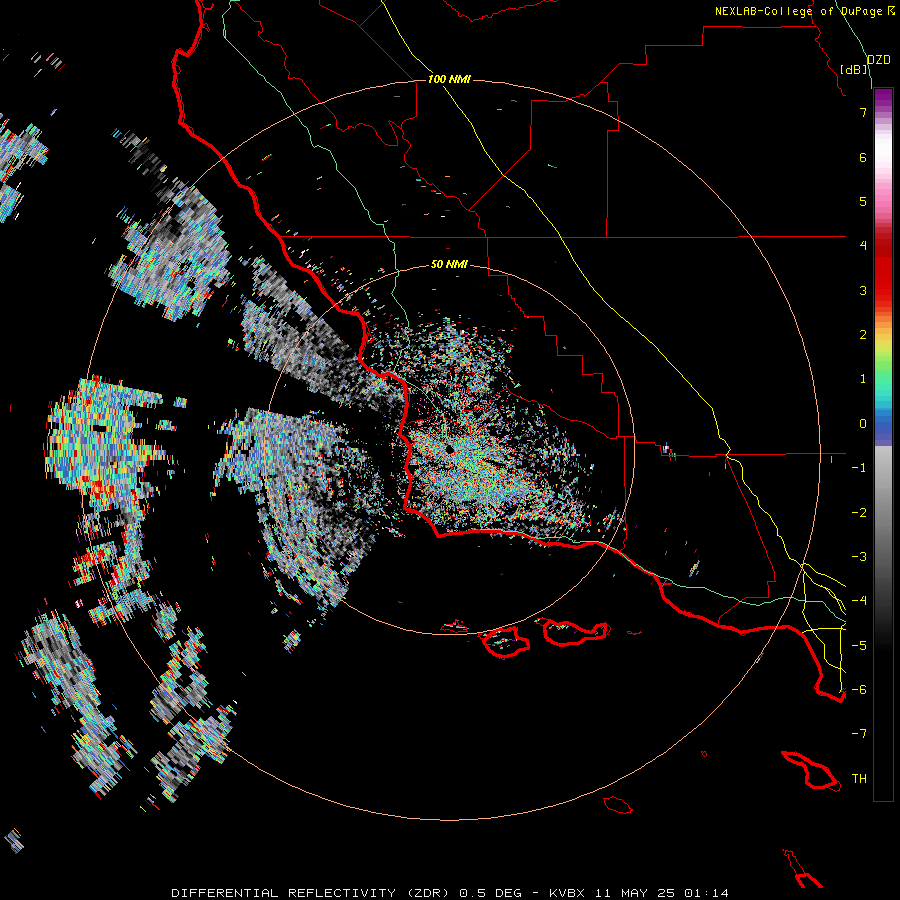Click the '6' value on color scale
This screenshot has width=900, height=900.
(x=863, y=157)
